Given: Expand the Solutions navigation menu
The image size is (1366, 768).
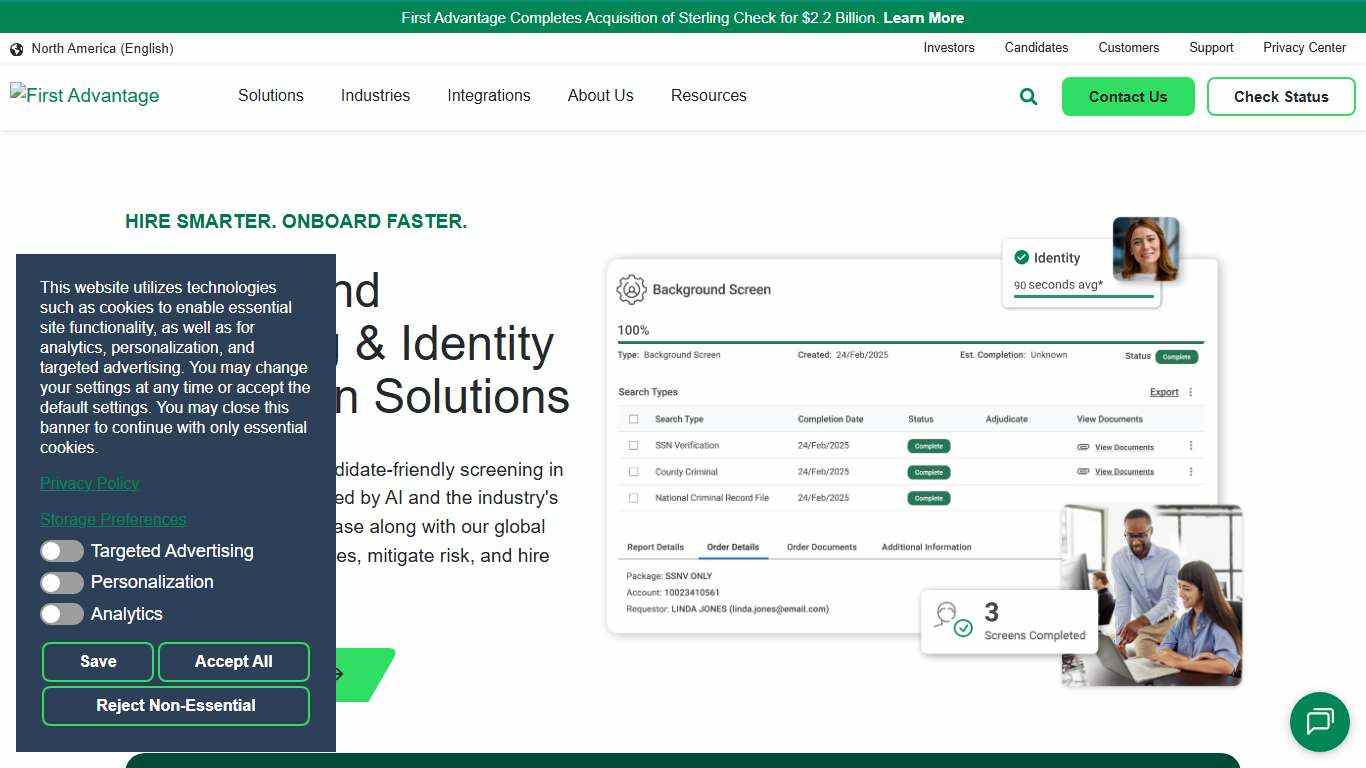Looking at the screenshot, I should point(270,95).
